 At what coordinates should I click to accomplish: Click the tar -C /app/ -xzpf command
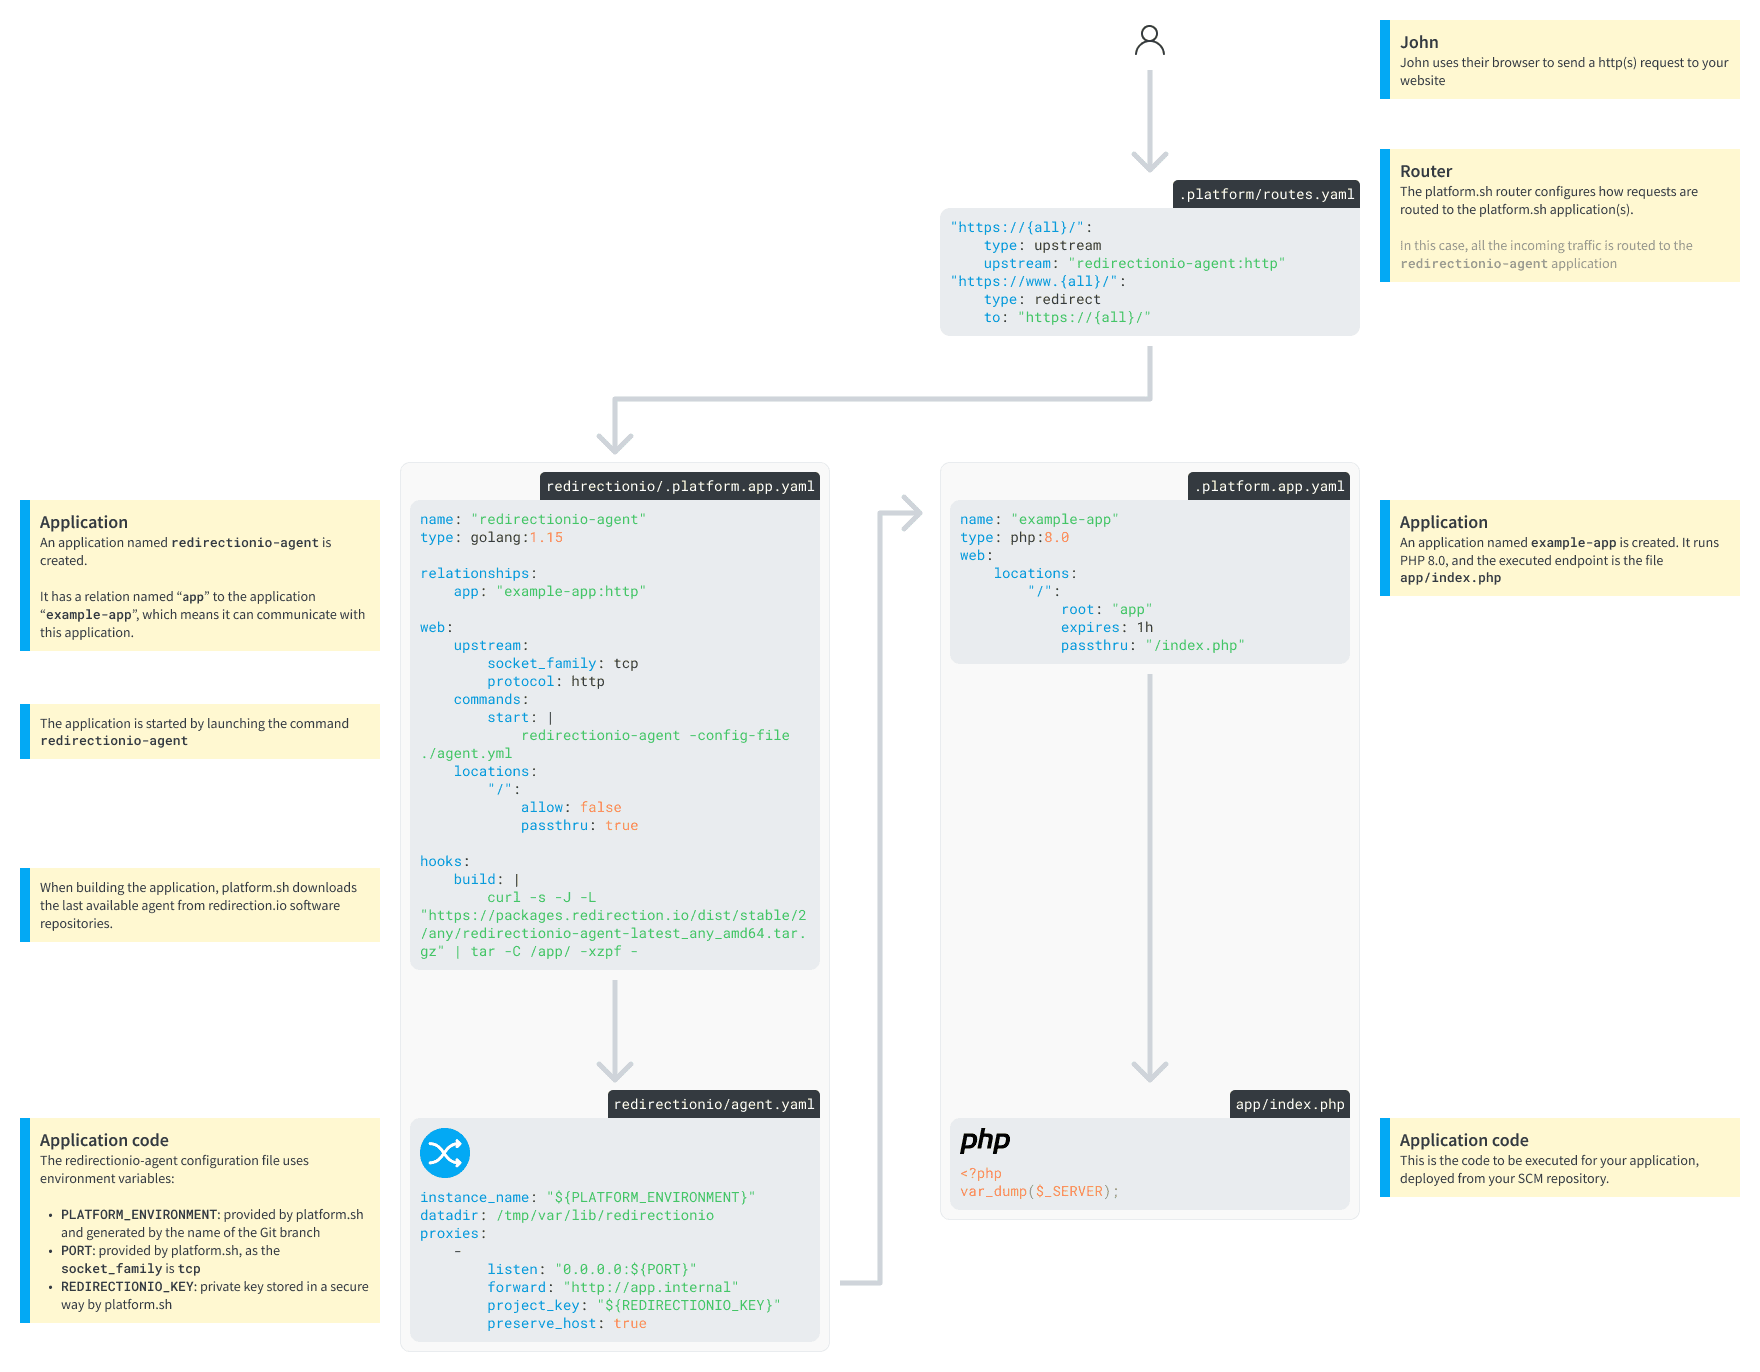554,951
